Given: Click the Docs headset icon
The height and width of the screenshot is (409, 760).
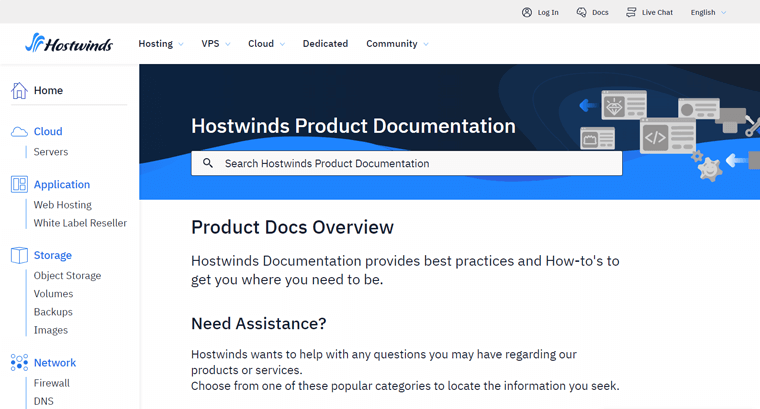Looking at the screenshot, I should (581, 12).
